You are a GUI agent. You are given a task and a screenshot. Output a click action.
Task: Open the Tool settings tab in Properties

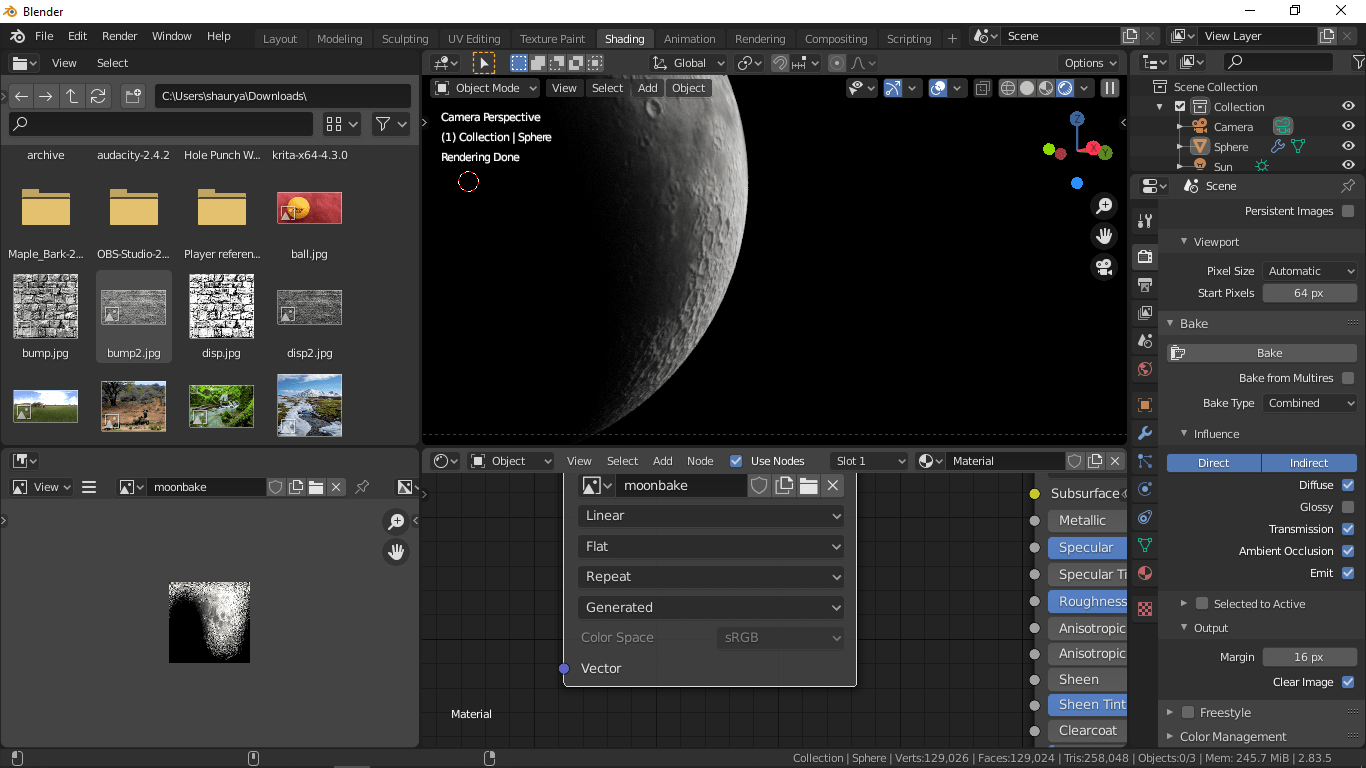1145,221
